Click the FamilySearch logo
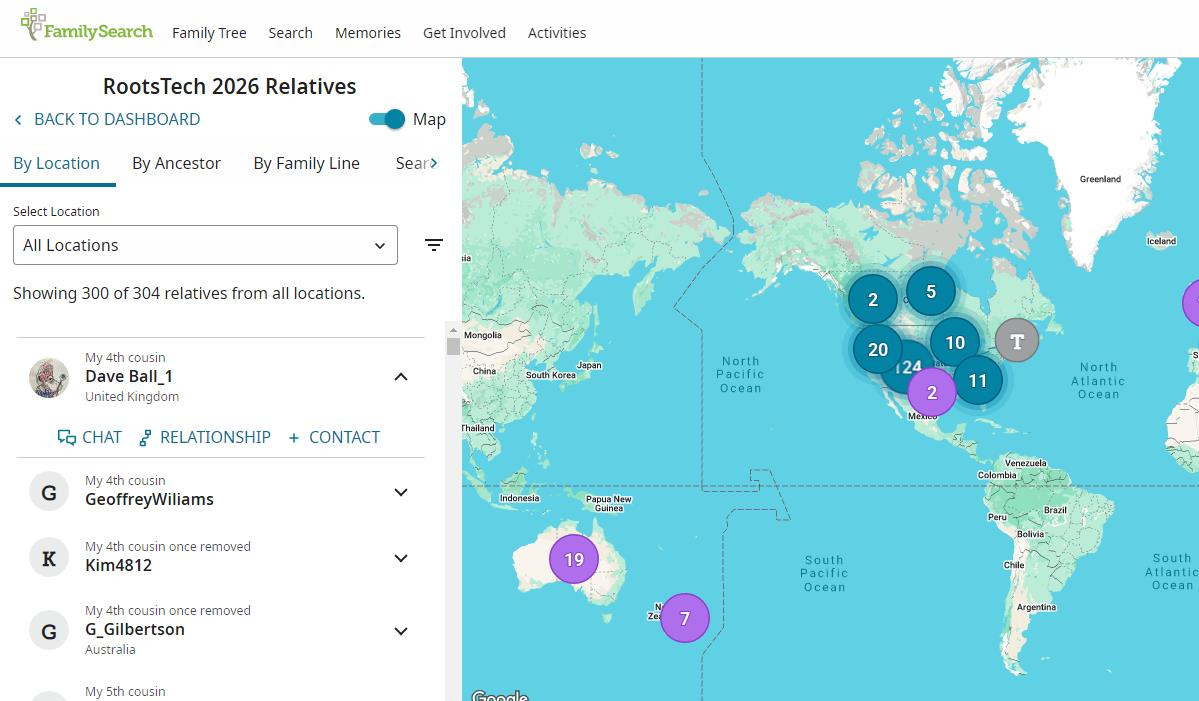 click(86, 26)
